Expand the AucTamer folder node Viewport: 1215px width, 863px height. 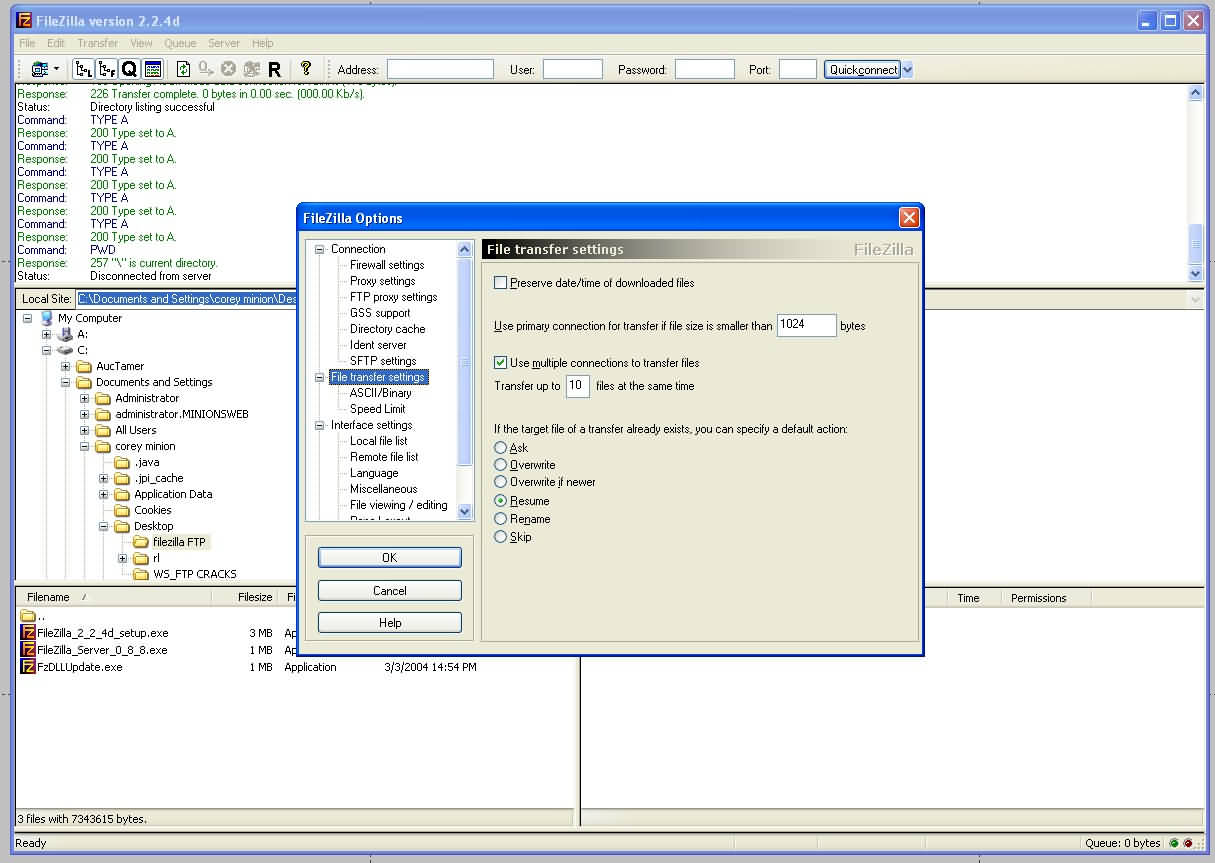point(66,366)
